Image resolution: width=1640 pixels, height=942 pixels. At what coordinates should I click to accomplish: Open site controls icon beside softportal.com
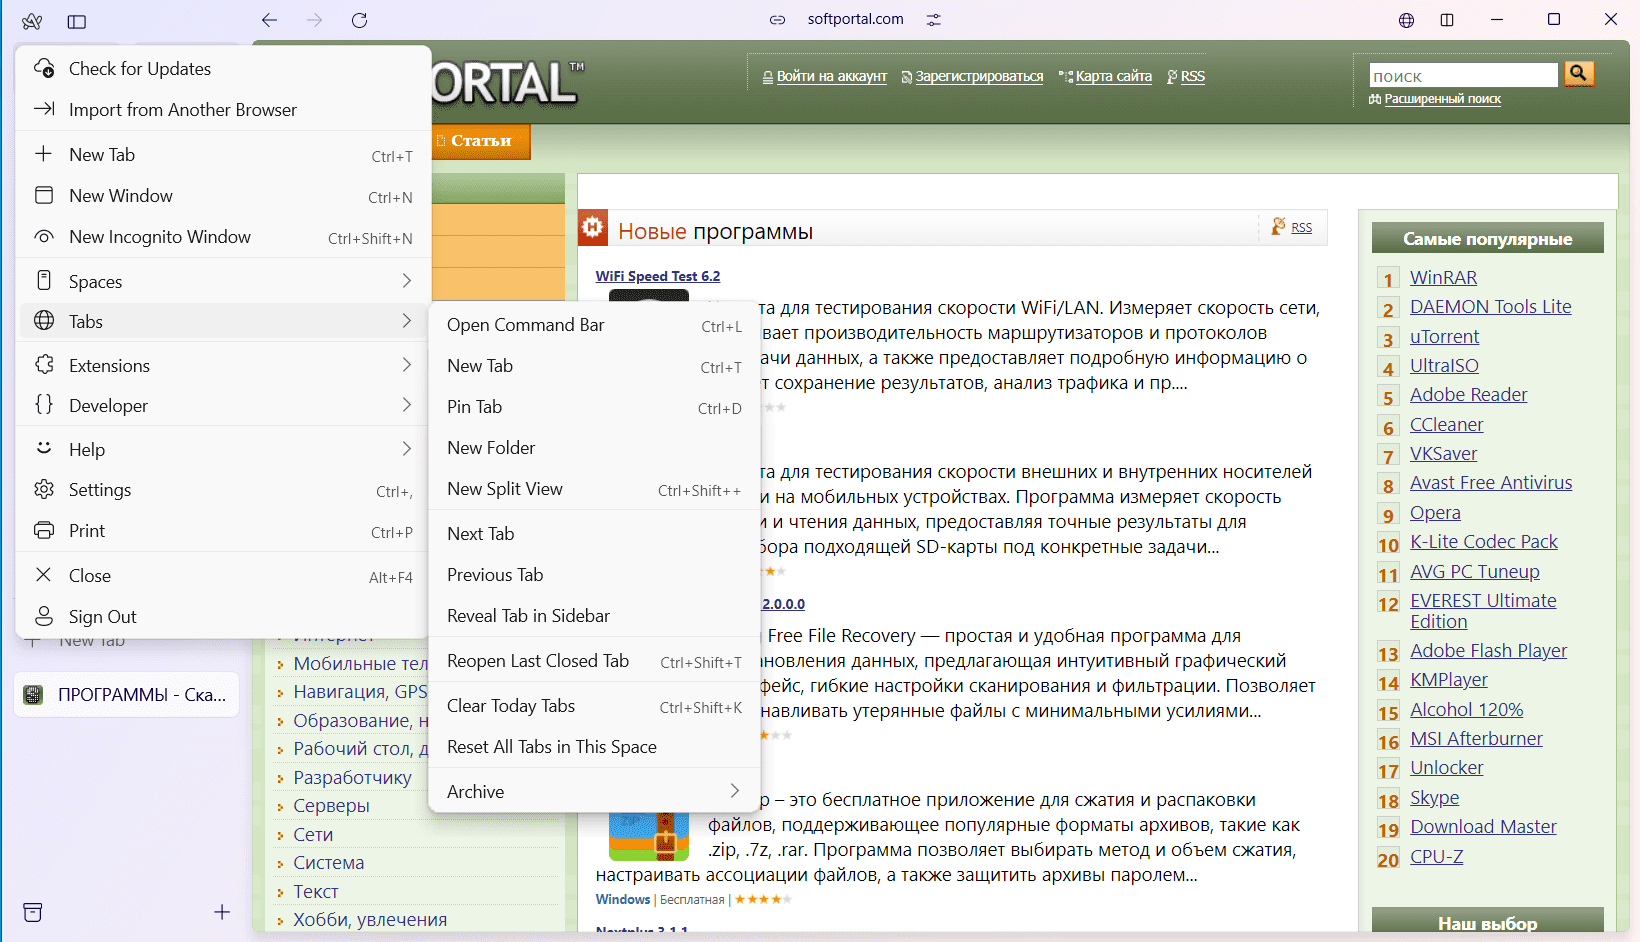click(x=933, y=20)
